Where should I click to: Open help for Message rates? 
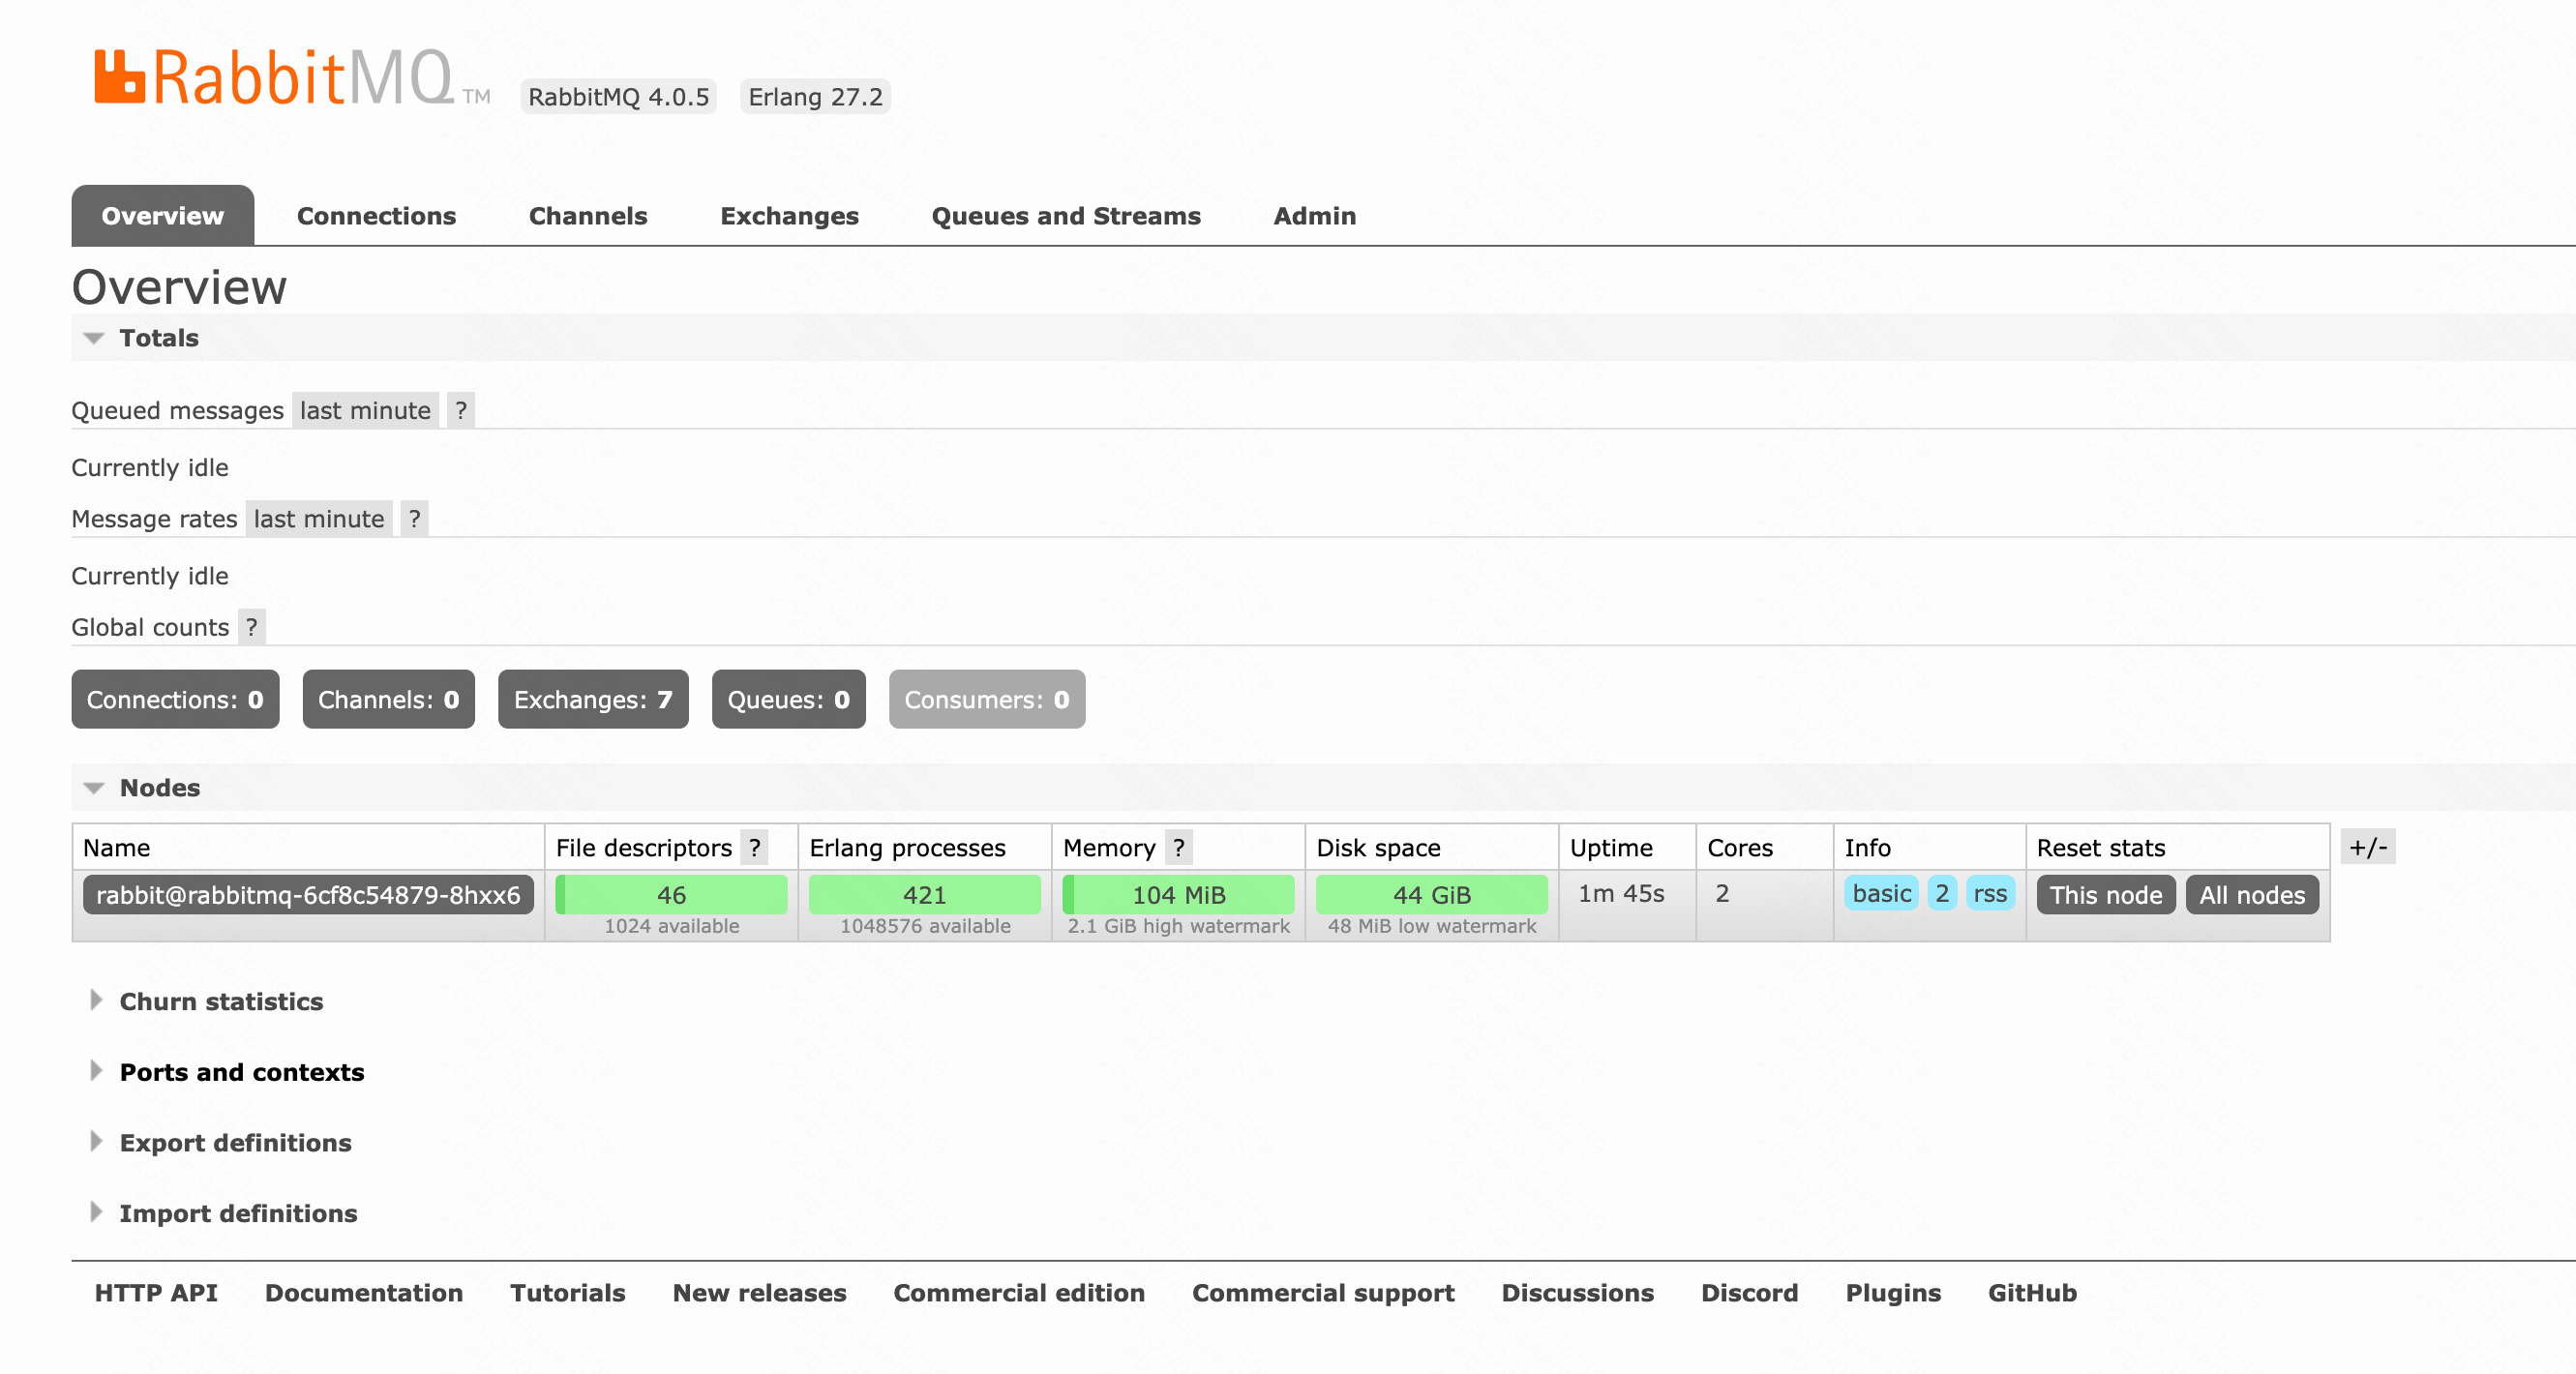click(x=414, y=518)
